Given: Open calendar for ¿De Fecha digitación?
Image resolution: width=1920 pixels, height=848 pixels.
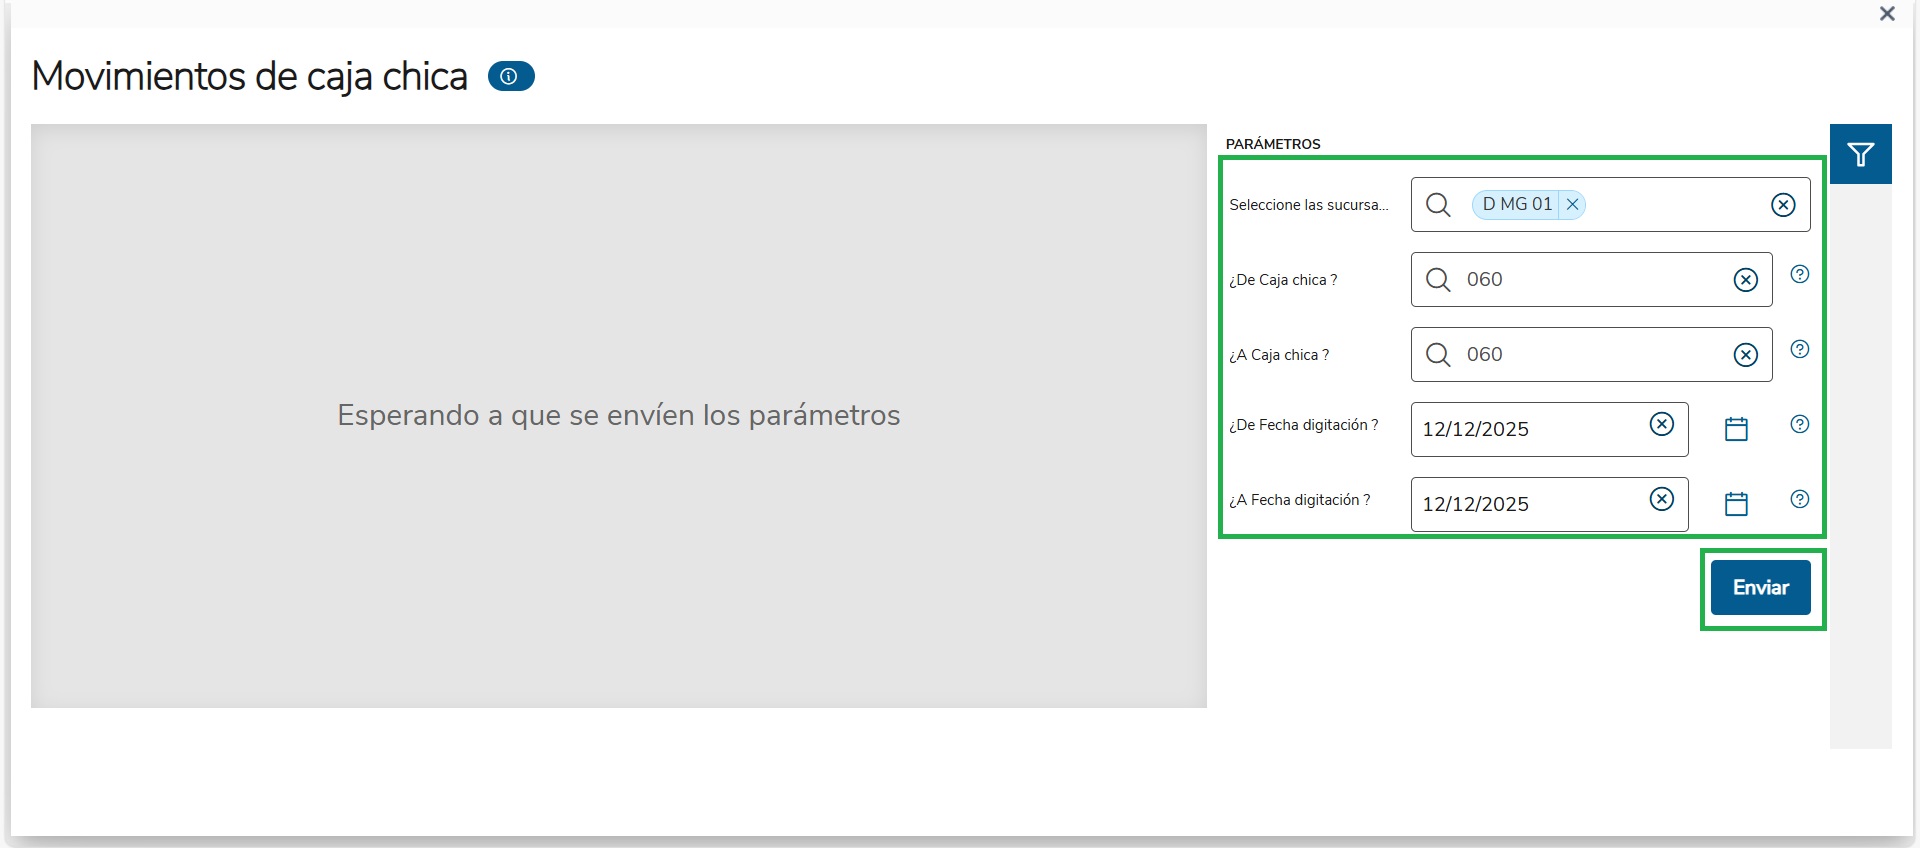Looking at the screenshot, I should (x=1736, y=429).
